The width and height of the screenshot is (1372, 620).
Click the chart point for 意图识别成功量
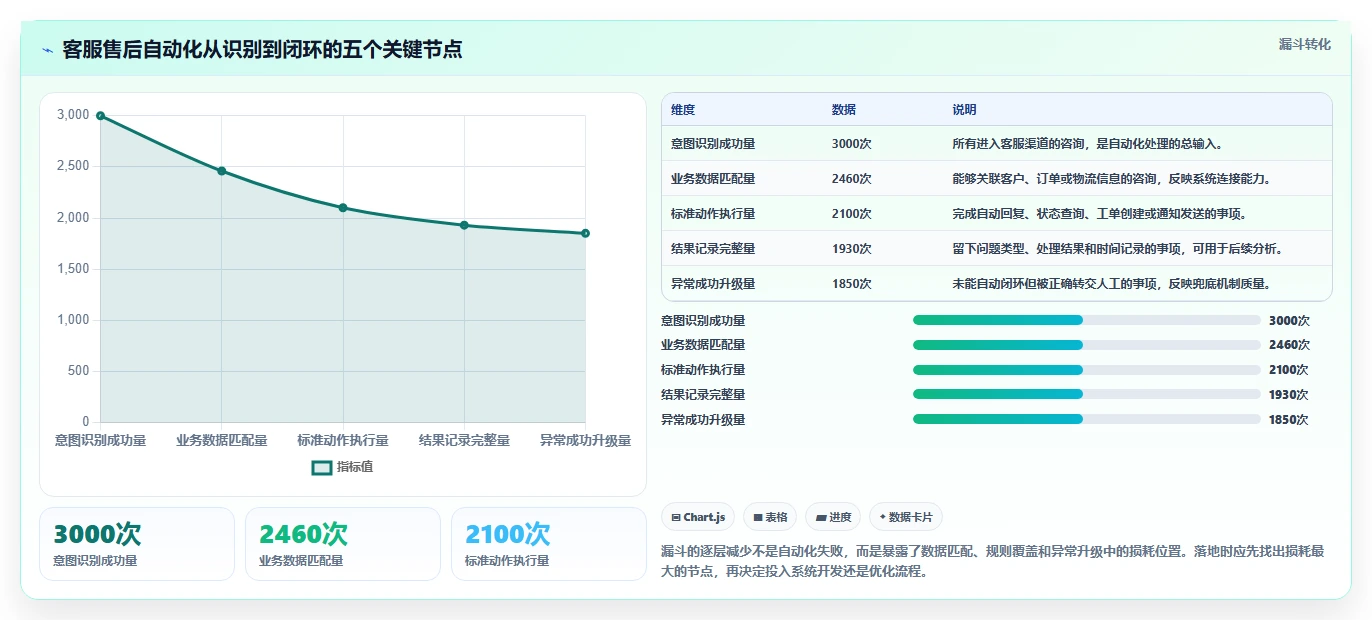tap(100, 116)
